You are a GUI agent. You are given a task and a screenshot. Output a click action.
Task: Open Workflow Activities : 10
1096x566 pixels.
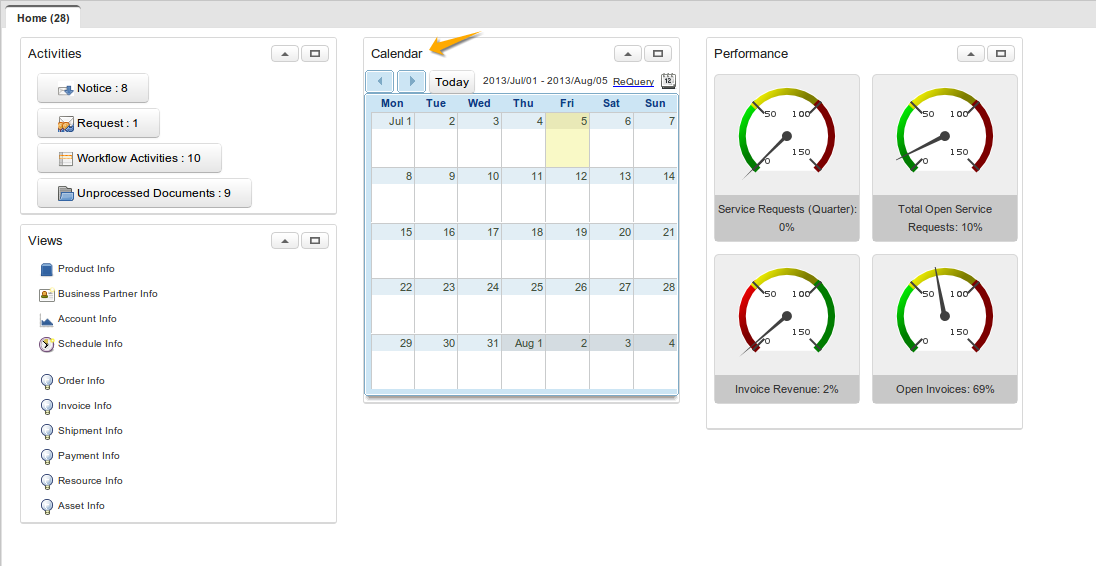(x=129, y=158)
